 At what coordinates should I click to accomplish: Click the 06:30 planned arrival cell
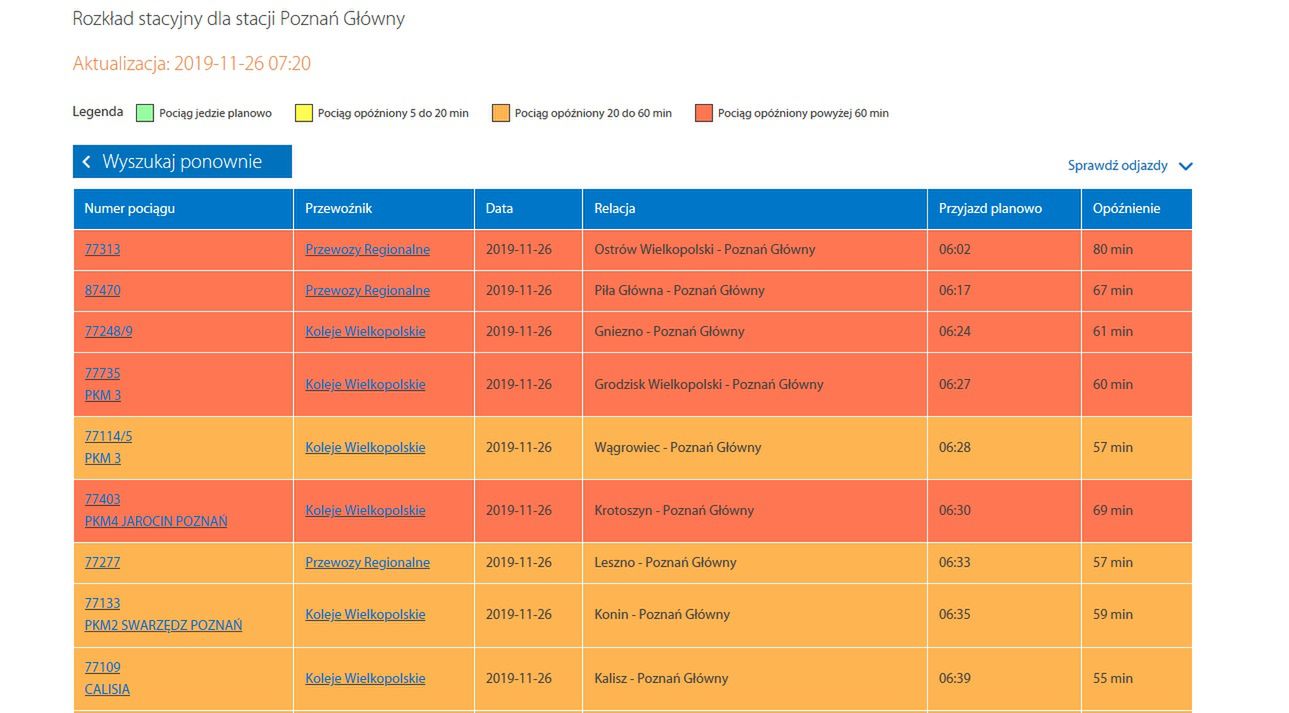(1004, 511)
